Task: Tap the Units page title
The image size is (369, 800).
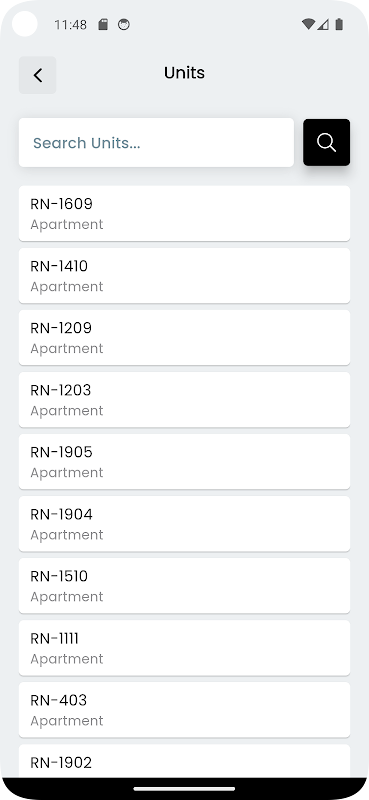Action: point(184,73)
